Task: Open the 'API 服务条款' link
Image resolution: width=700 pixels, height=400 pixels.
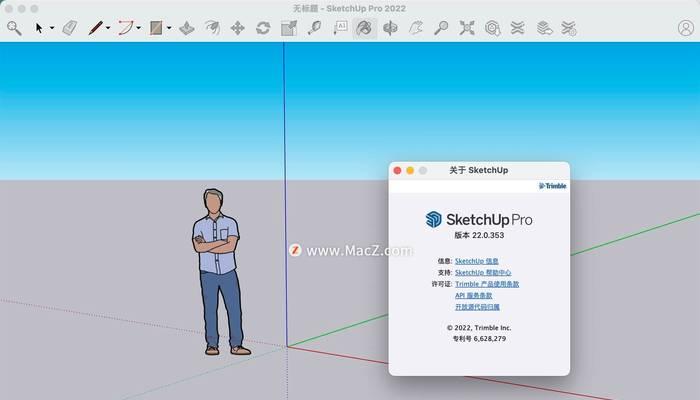Action: pyautogui.click(x=473, y=296)
